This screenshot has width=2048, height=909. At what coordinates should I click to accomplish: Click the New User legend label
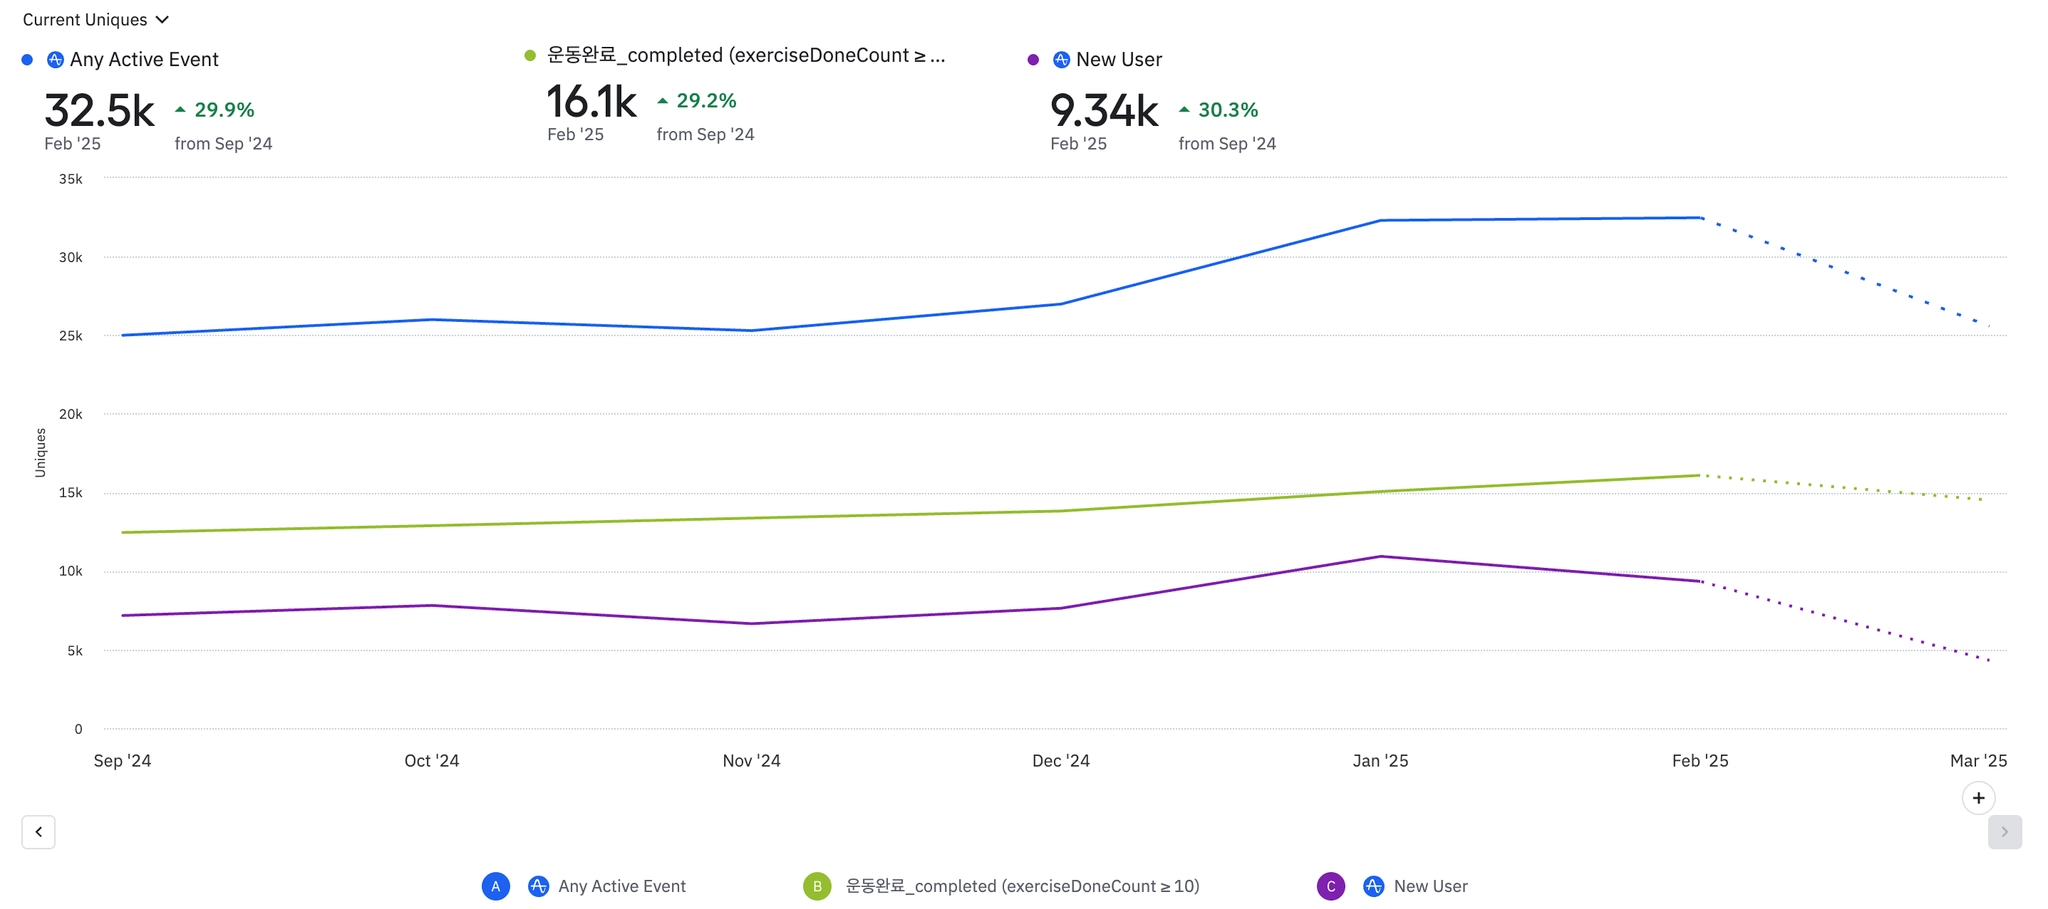(1431, 886)
